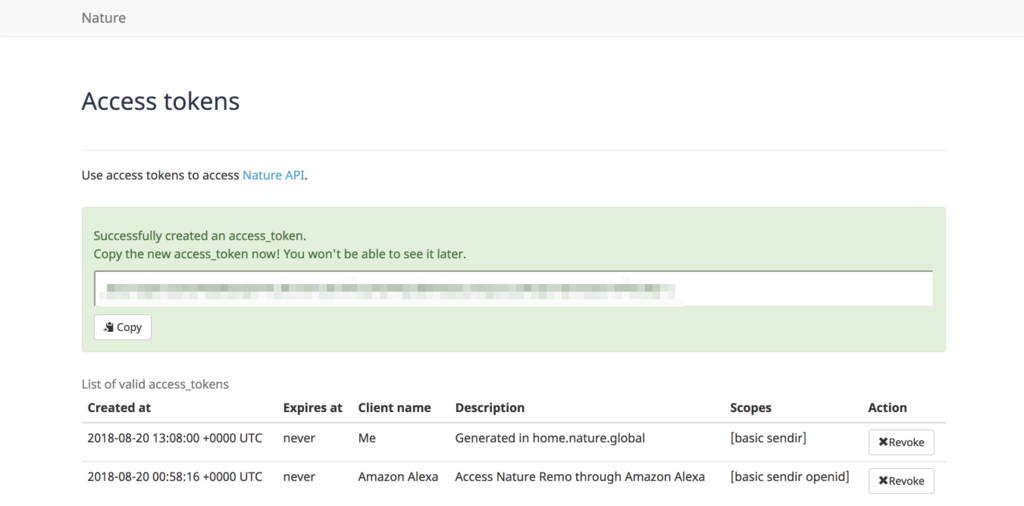Click the Nature brand in top bar
Viewport: 1024px width, 506px height.
tap(104, 18)
